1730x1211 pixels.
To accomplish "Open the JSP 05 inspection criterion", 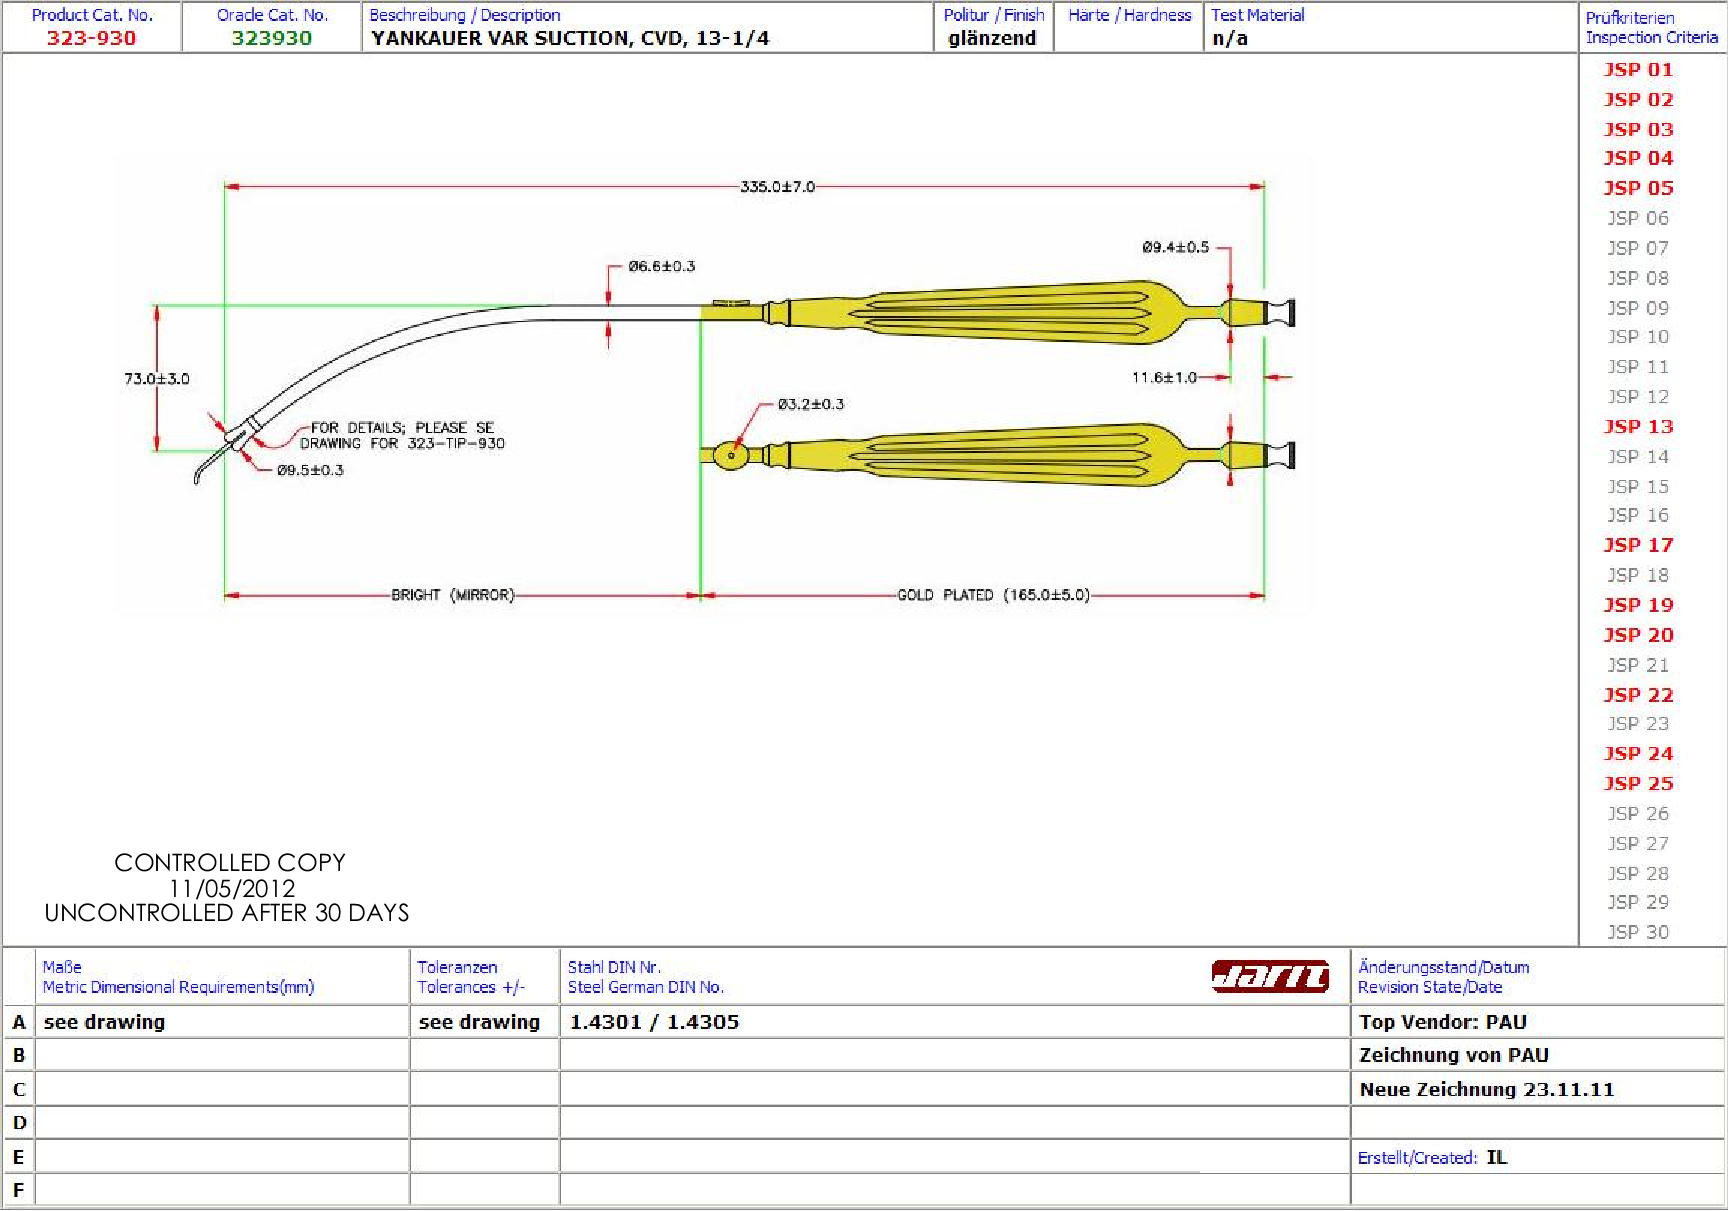I will [x=1638, y=188].
